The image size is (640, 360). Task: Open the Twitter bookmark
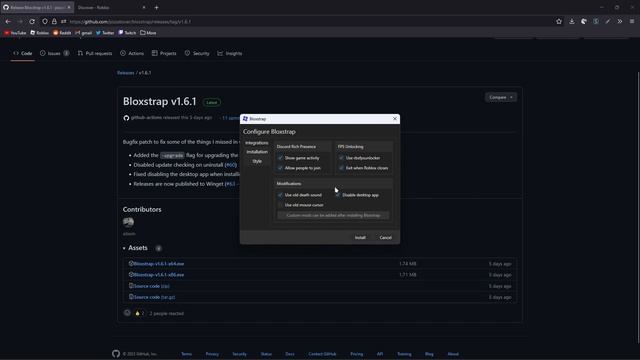point(105,33)
